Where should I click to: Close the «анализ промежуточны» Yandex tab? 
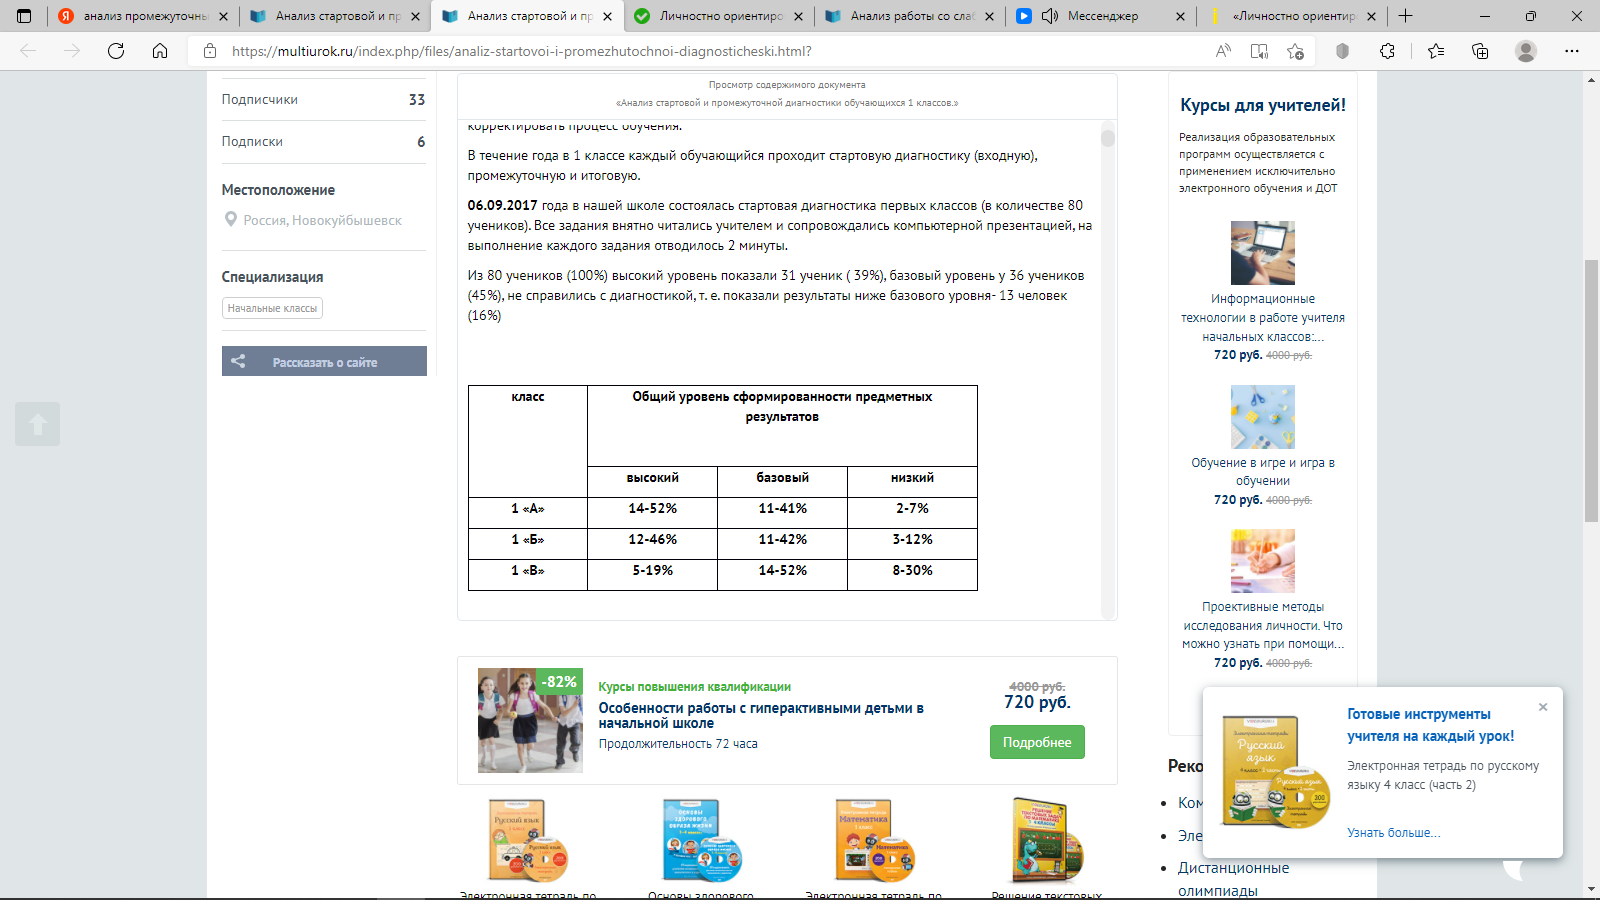[223, 16]
